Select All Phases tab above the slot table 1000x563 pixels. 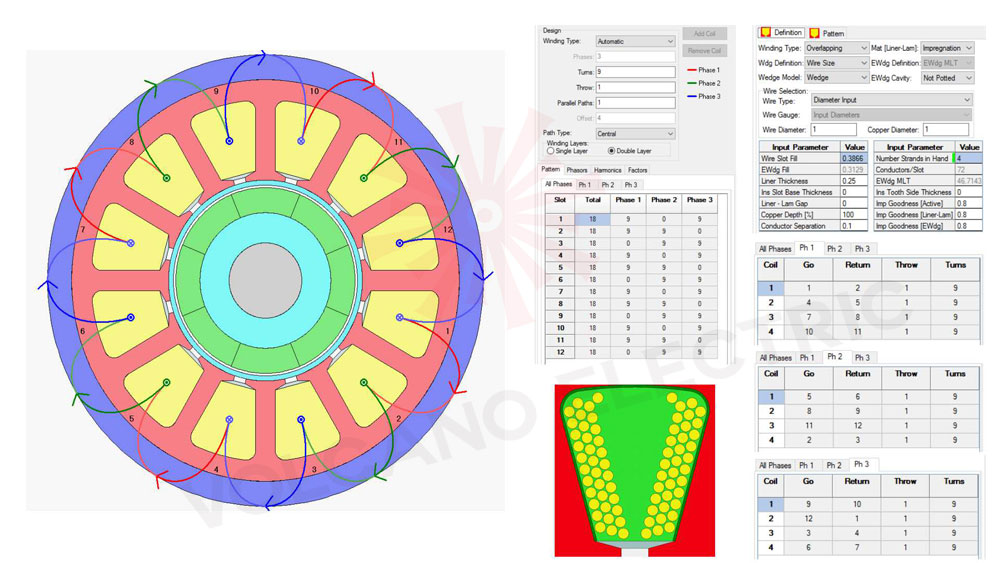tap(558, 184)
